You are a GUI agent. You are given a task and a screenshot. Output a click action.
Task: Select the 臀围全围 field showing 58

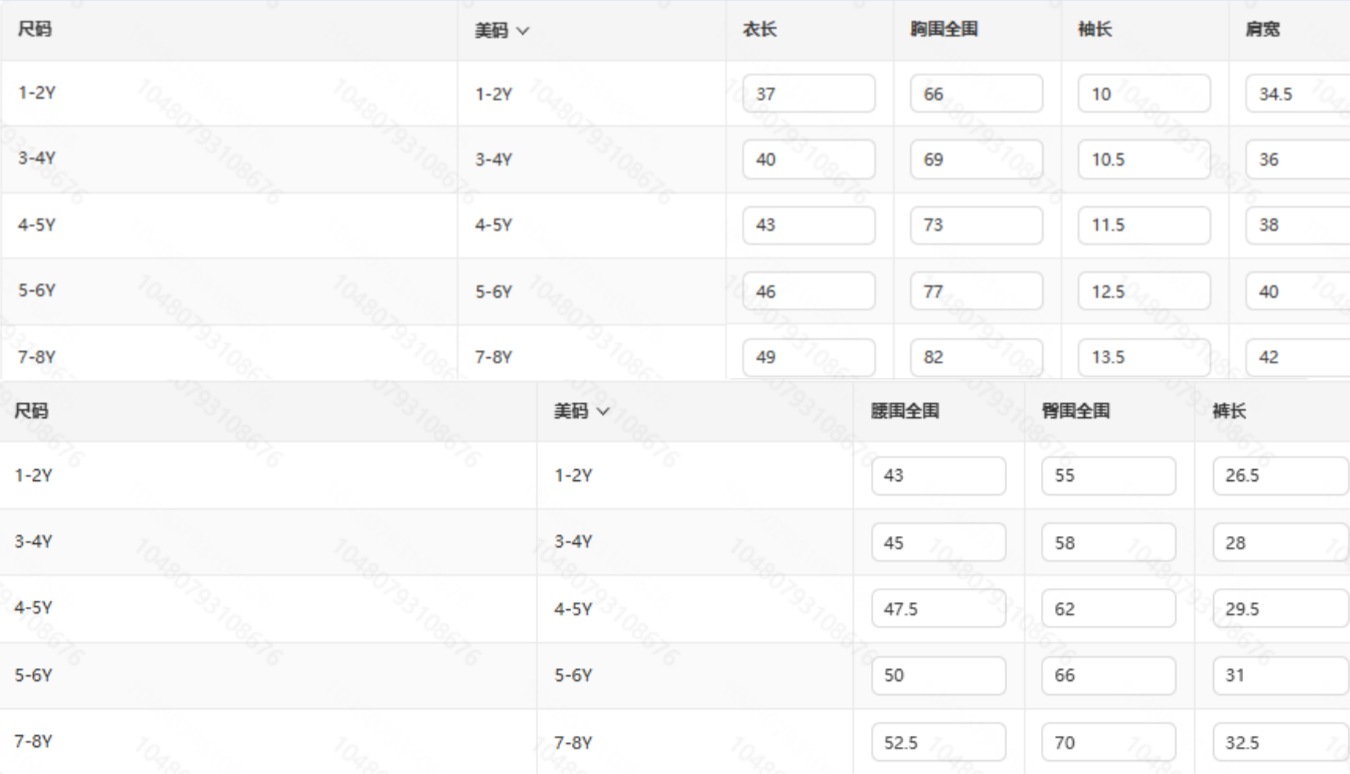(x=1109, y=543)
